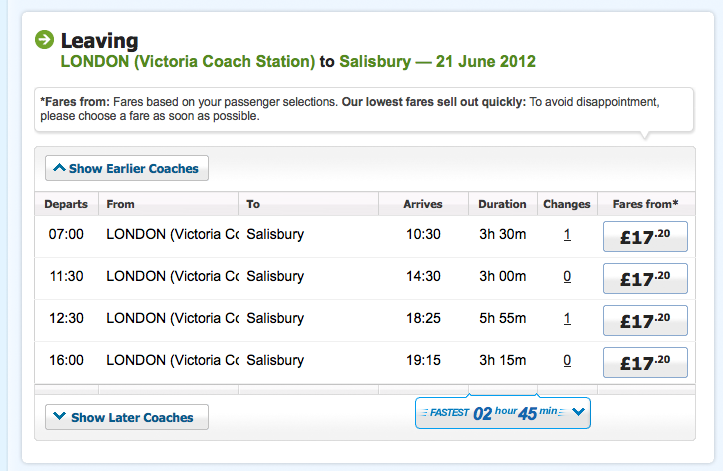Click the Duration column header
Viewport: 723px width, 471px height.
pyautogui.click(x=502, y=204)
